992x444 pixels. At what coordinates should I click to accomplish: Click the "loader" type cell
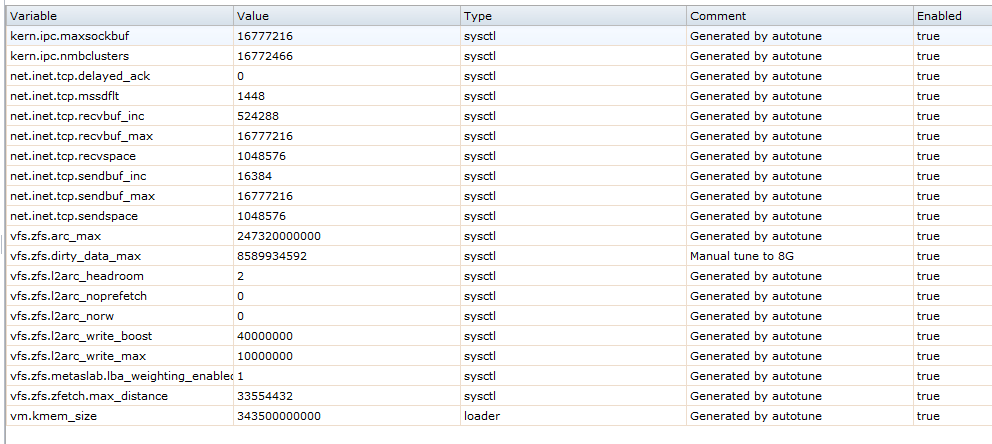click(x=482, y=416)
